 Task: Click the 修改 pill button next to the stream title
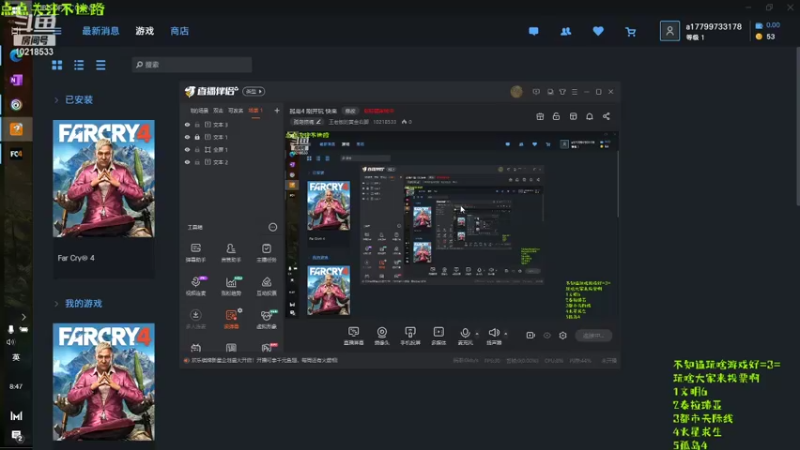350,111
